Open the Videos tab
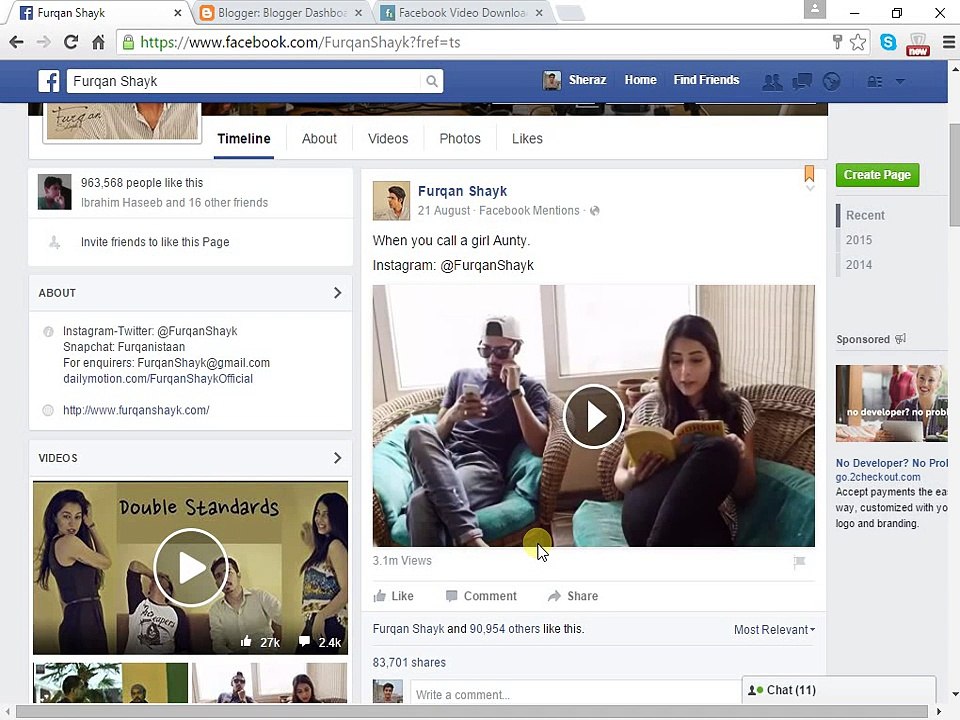The image size is (960, 720). [x=388, y=138]
